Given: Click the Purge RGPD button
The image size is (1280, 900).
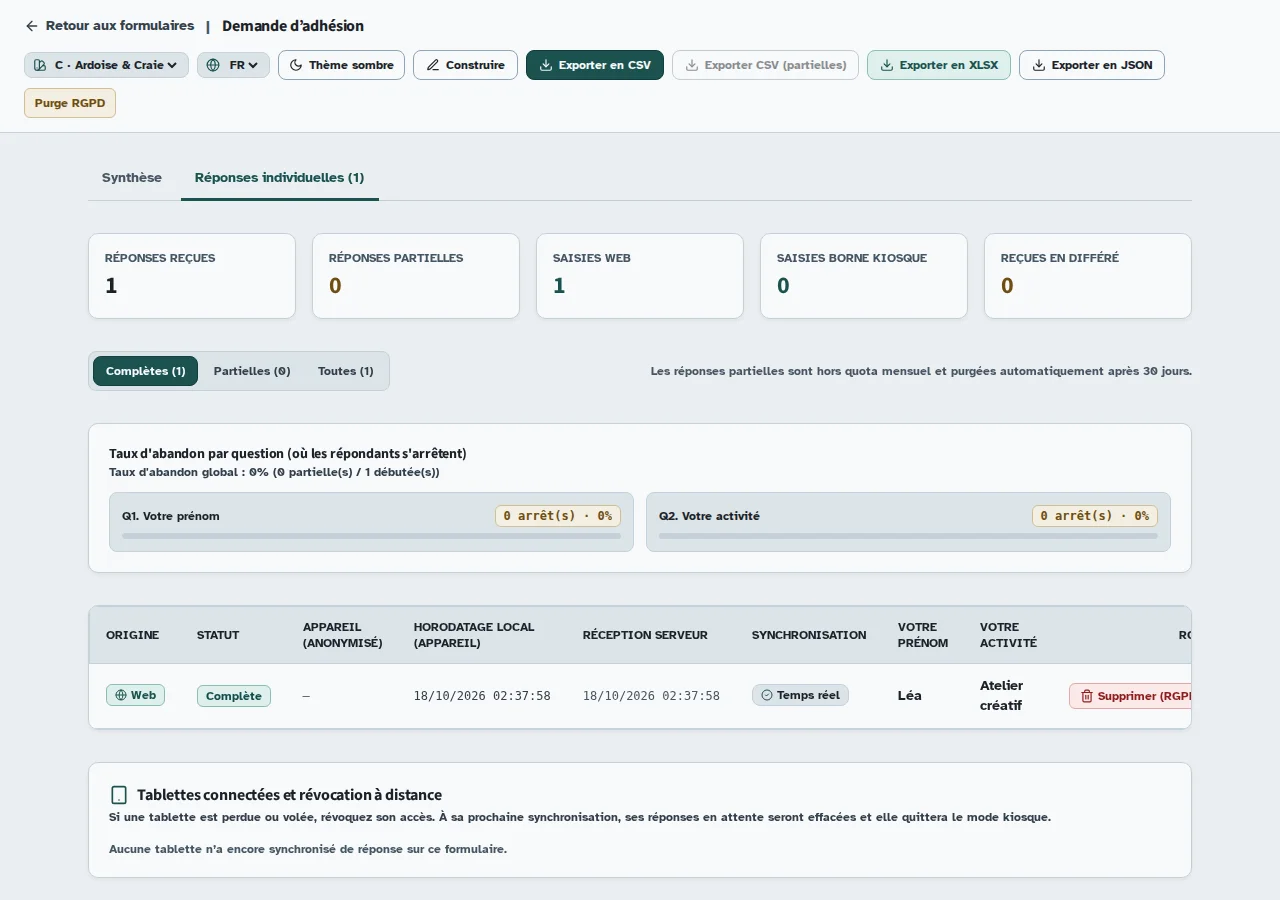Looking at the screenshot, I should click(70, 103).
